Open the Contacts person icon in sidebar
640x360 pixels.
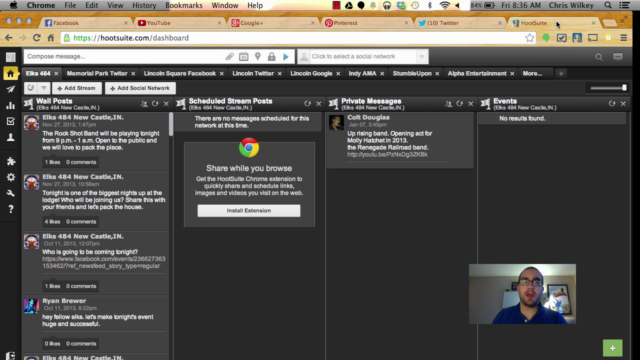point(11,137)
